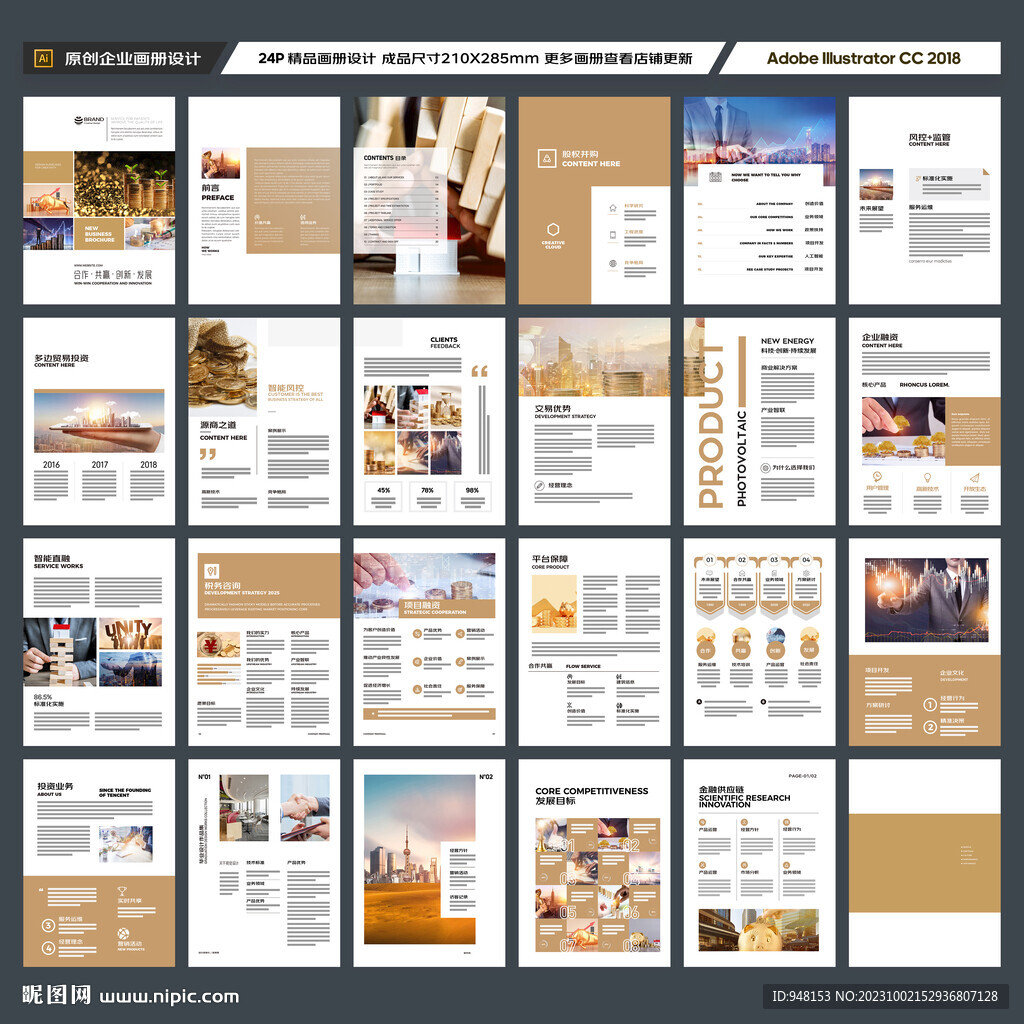Click the orange Ai logo icon
Viewport: 1024px width, 1024px height.
(x=44, y=58)
